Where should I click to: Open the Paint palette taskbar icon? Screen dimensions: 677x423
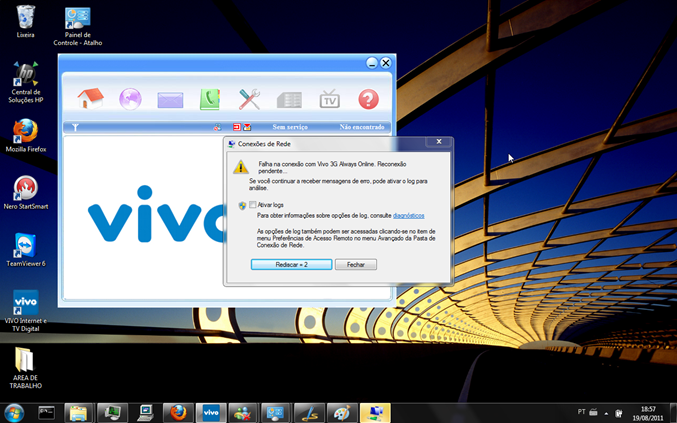(x=342, y=413)
